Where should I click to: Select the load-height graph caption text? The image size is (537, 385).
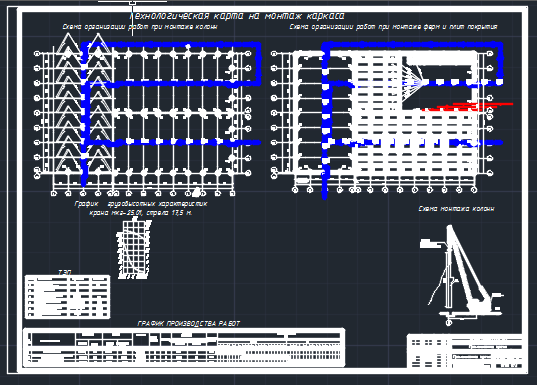pos(141,208)
